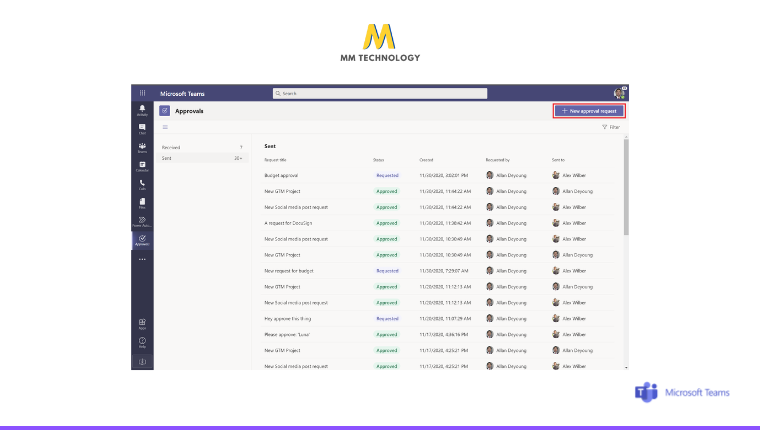Open the Filter option
Screen dimensions: 760x430
[611, 127]
